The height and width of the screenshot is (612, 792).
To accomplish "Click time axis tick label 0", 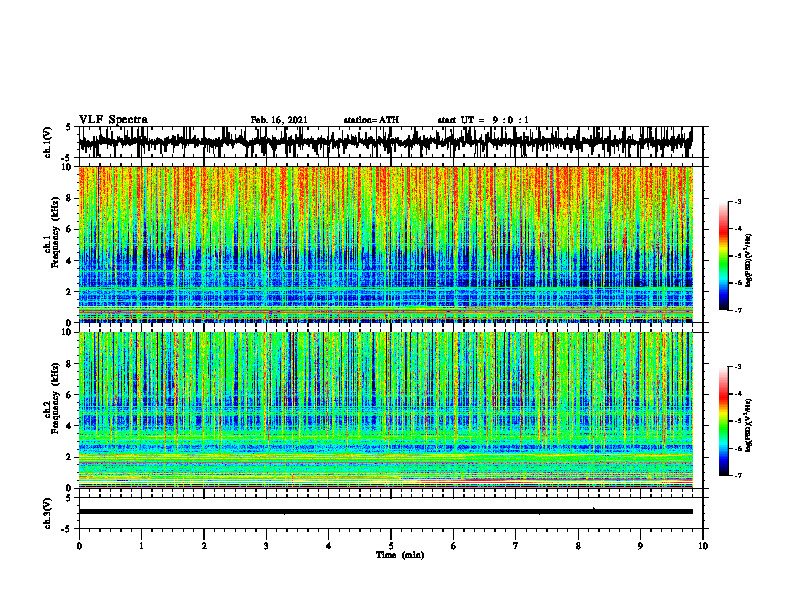I will (79, 546).
